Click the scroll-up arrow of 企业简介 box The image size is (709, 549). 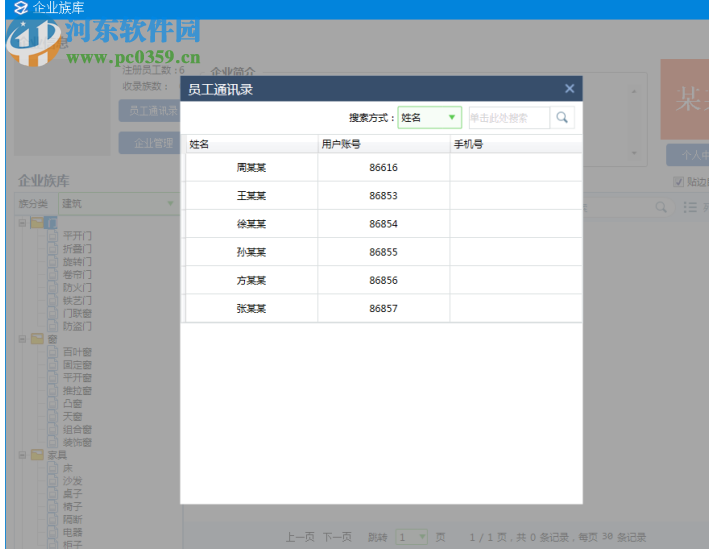(634, 91)
